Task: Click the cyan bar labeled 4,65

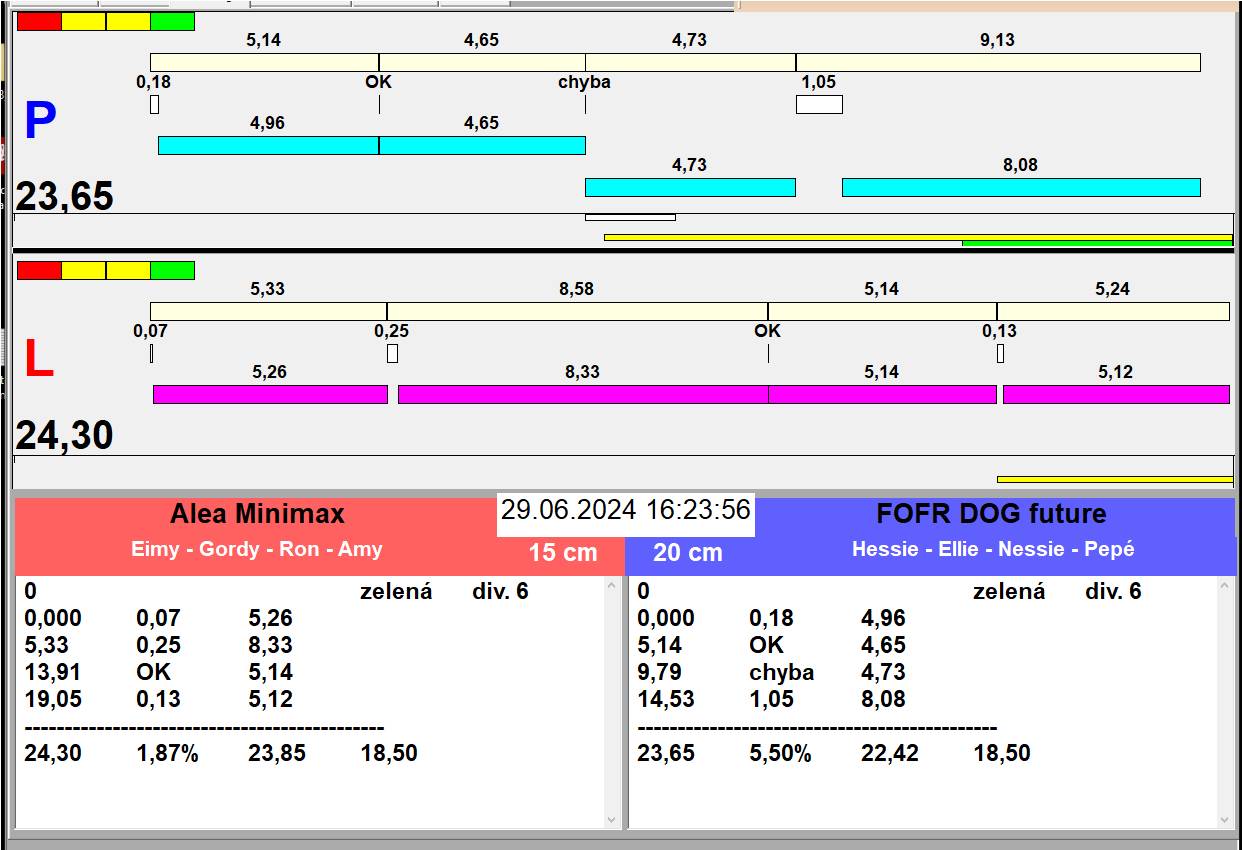Action: 482,145
